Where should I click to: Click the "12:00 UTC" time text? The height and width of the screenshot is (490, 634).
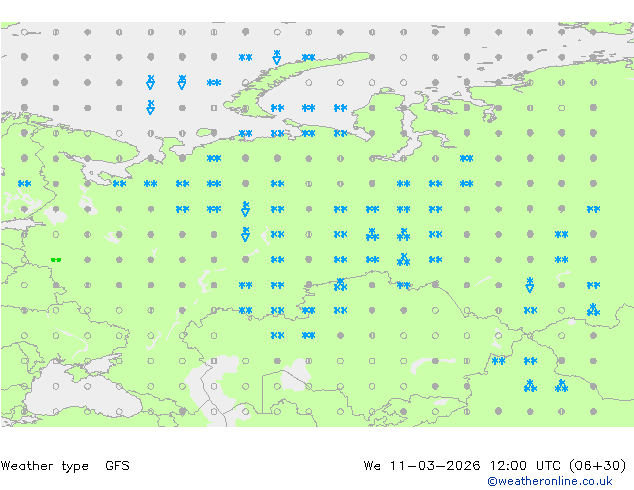[525, 466]
